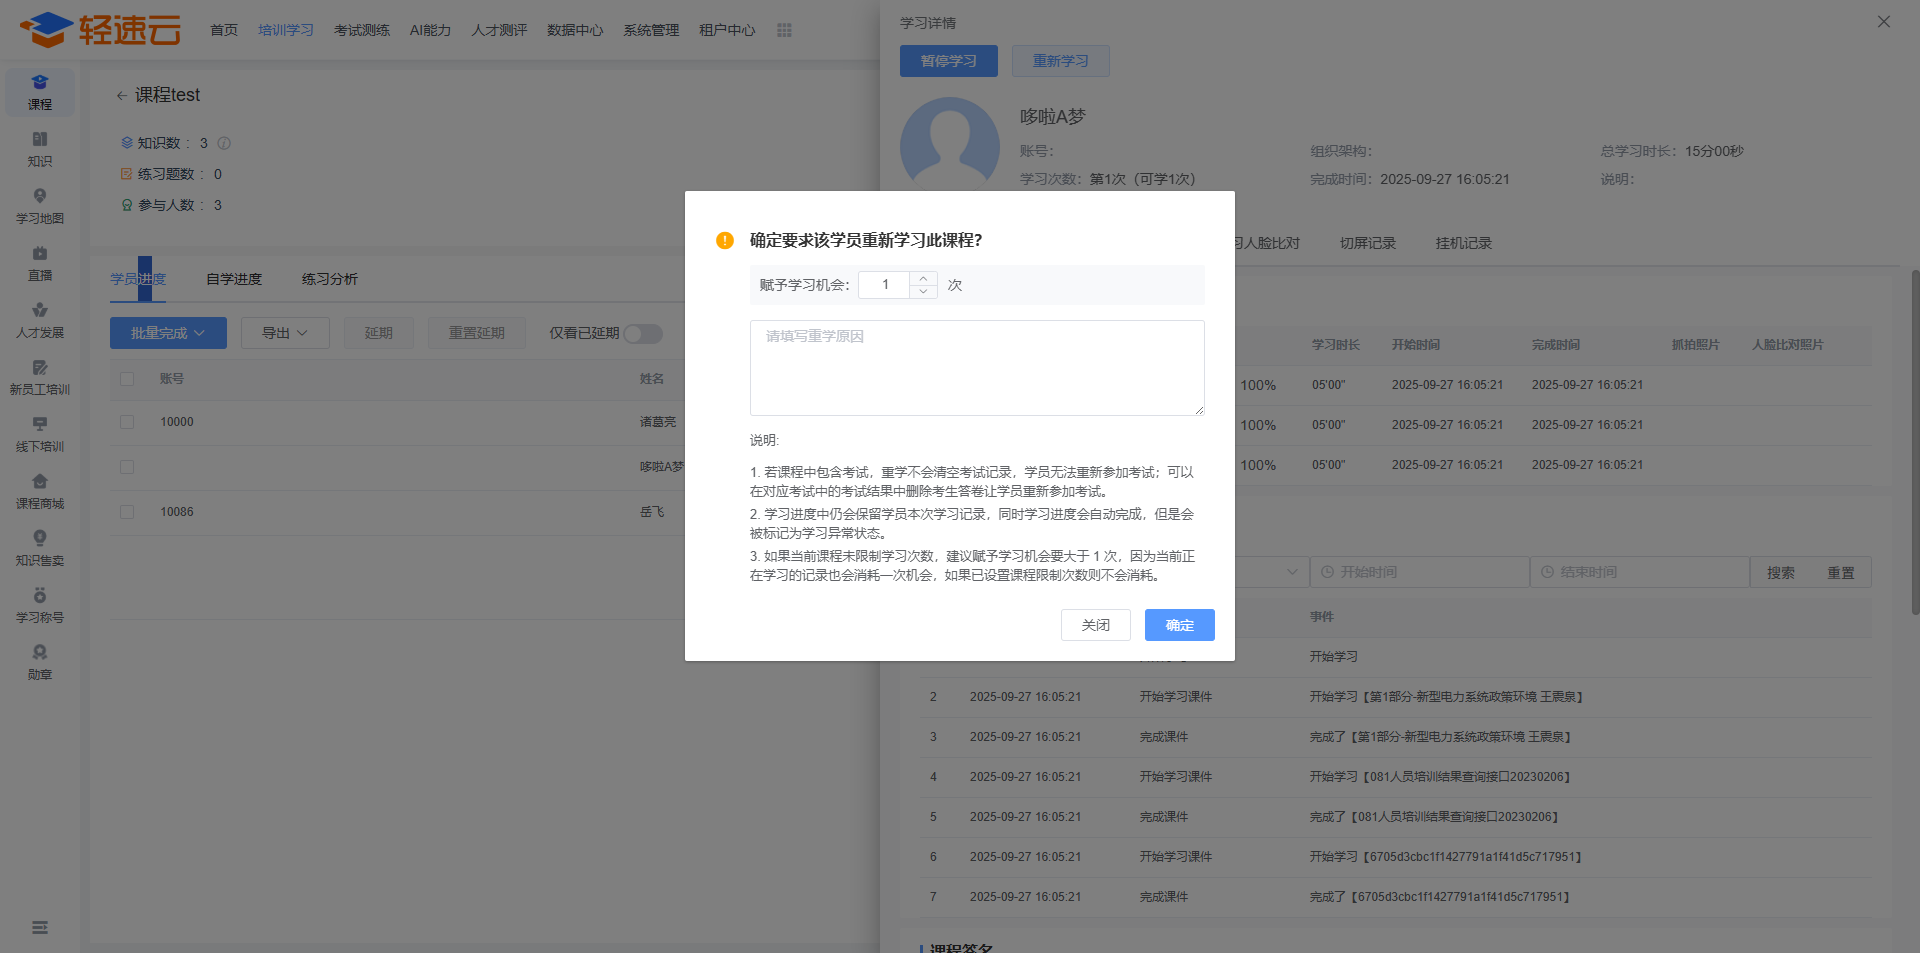
Task: Click the 请填写重学原因 text area
Action: pos(976,367)
